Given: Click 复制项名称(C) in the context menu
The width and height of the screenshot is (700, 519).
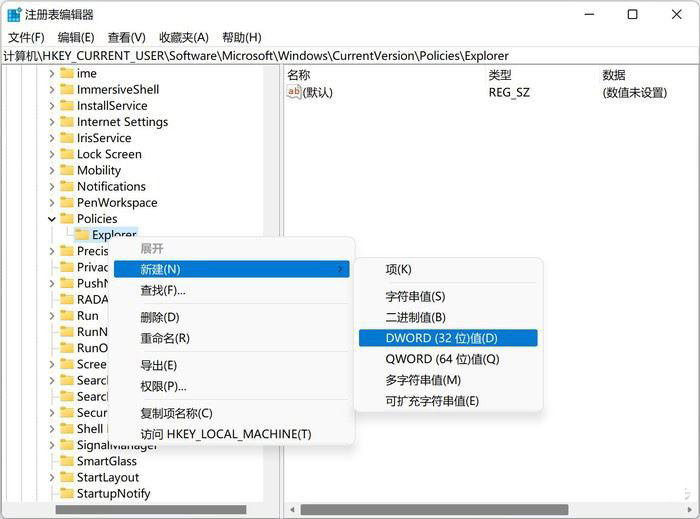Looking at the screenshot, I should tap(231, 413).
